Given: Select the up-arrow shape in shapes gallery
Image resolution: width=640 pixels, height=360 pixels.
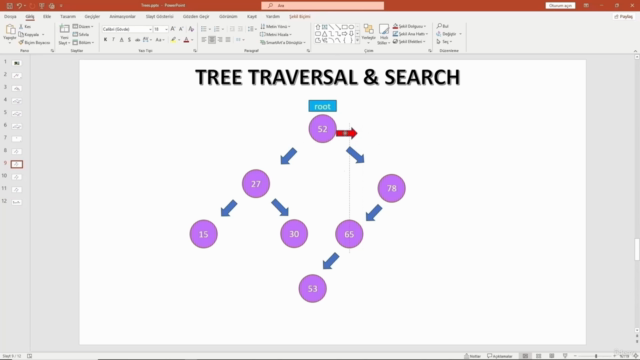Looking at the screenshot, I should [318, 27].
